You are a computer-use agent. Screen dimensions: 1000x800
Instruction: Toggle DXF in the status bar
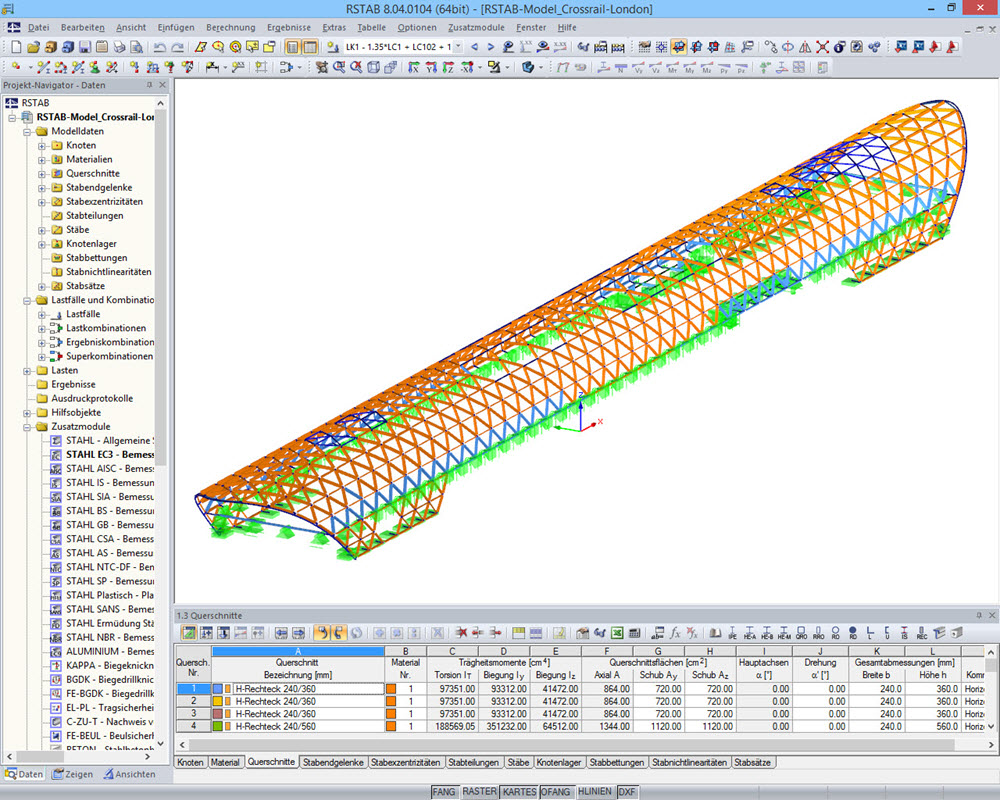point(627,792)
